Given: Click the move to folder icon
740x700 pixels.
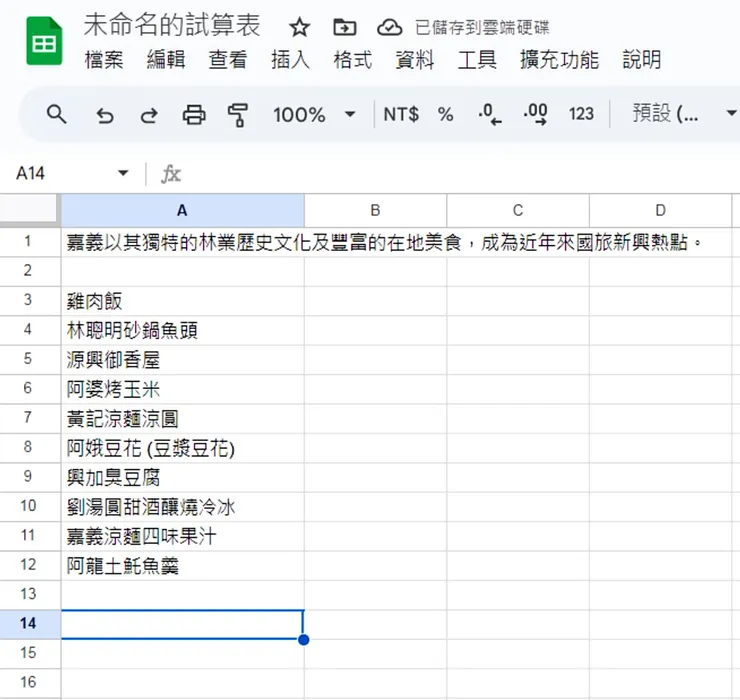Looking at the screenshot, I should [x=345, y=27].
